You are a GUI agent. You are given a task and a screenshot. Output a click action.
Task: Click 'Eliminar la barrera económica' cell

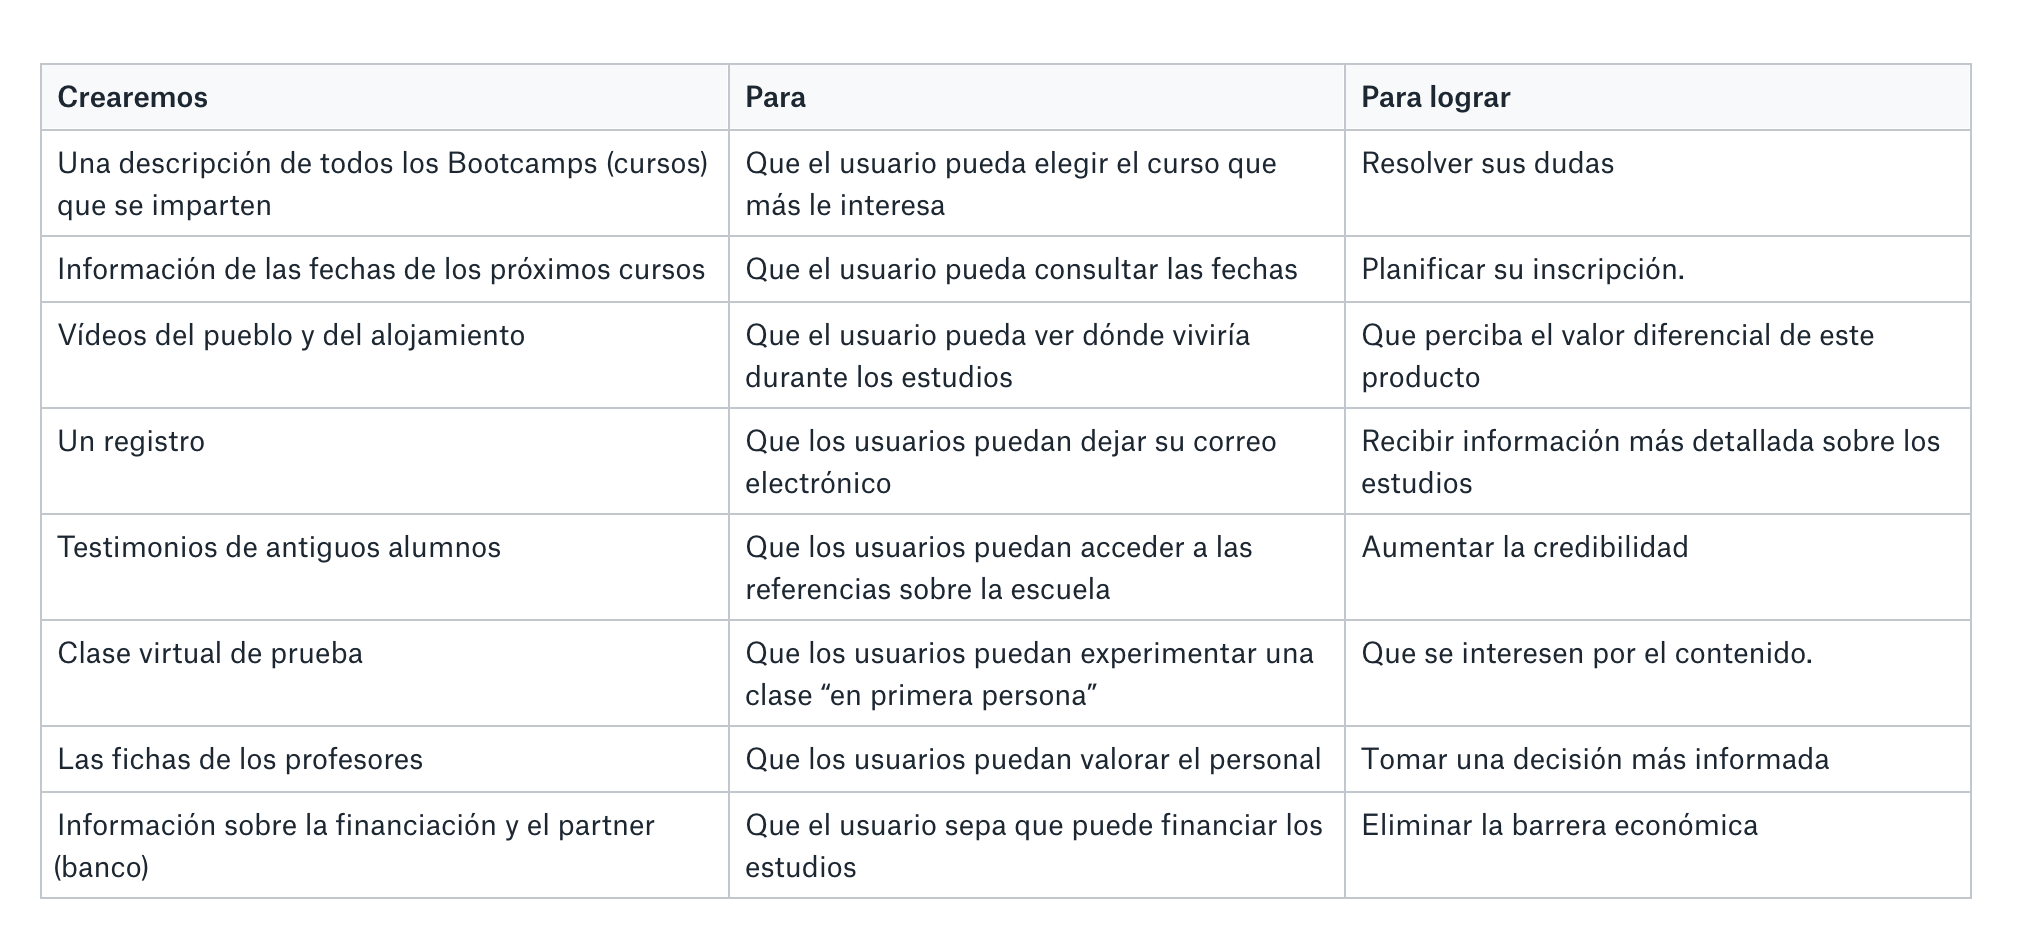click(1657, 845)
